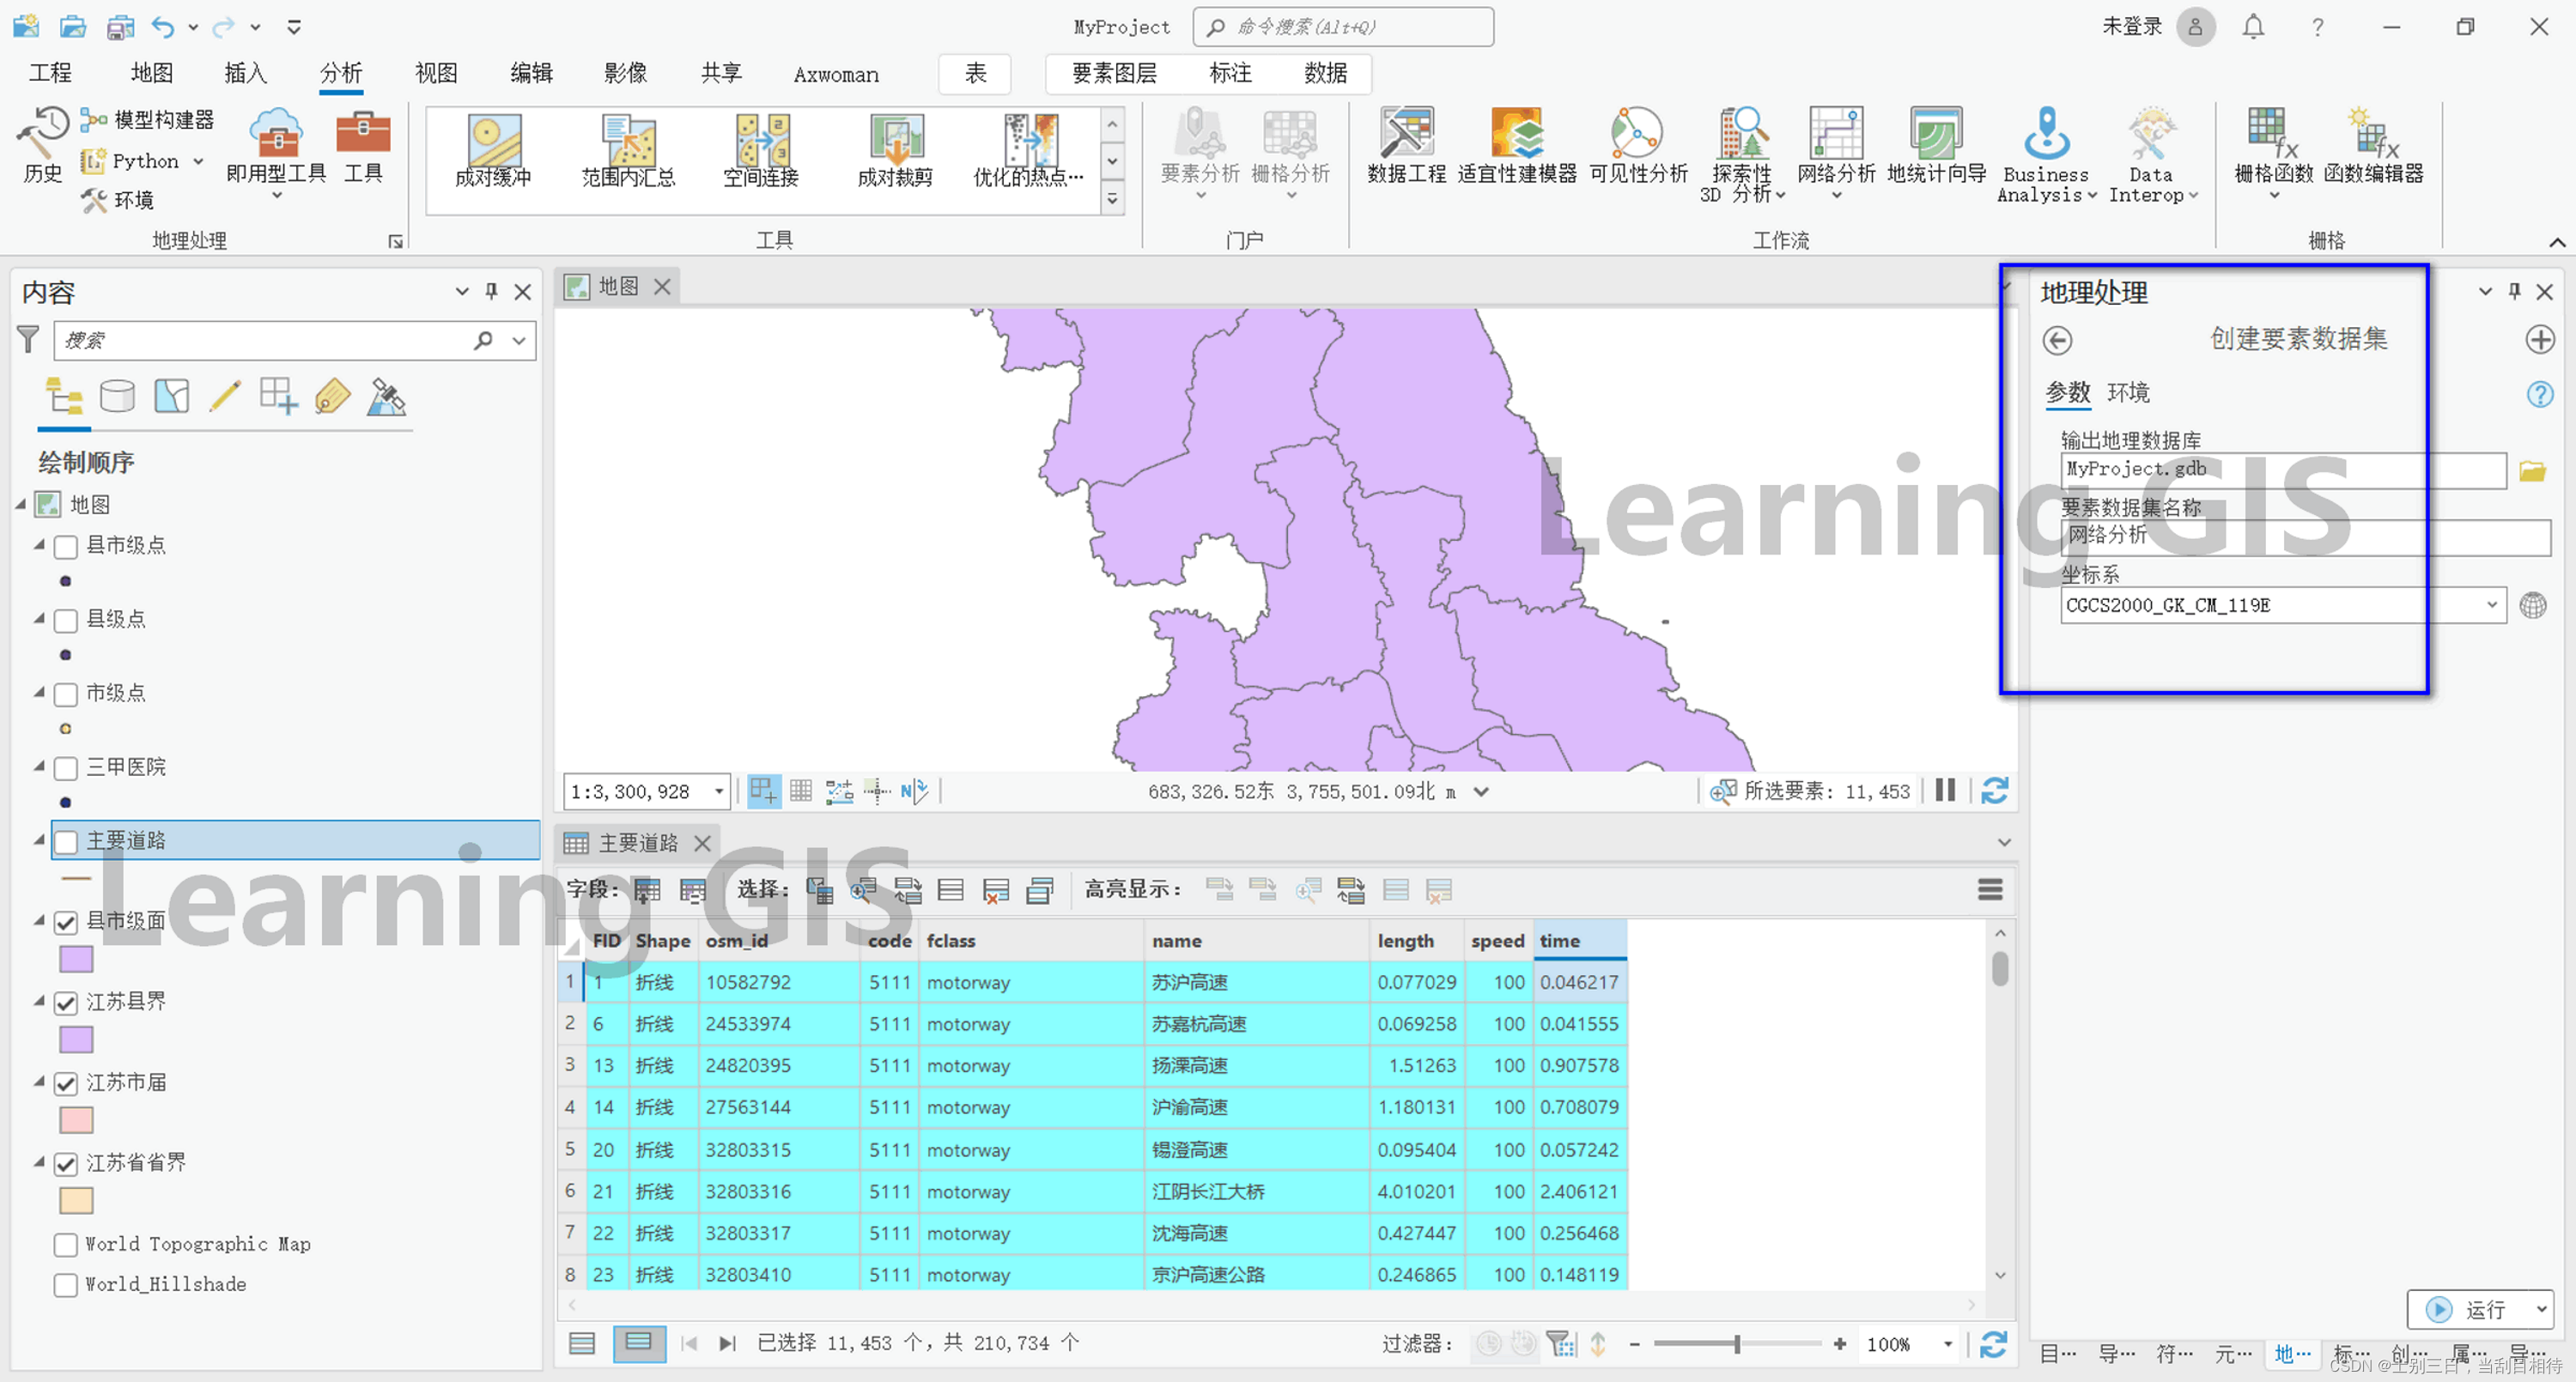Expand the 输出地理数据库 file picker
Screen dimensions: 2576x1382
pos(2537,470)
